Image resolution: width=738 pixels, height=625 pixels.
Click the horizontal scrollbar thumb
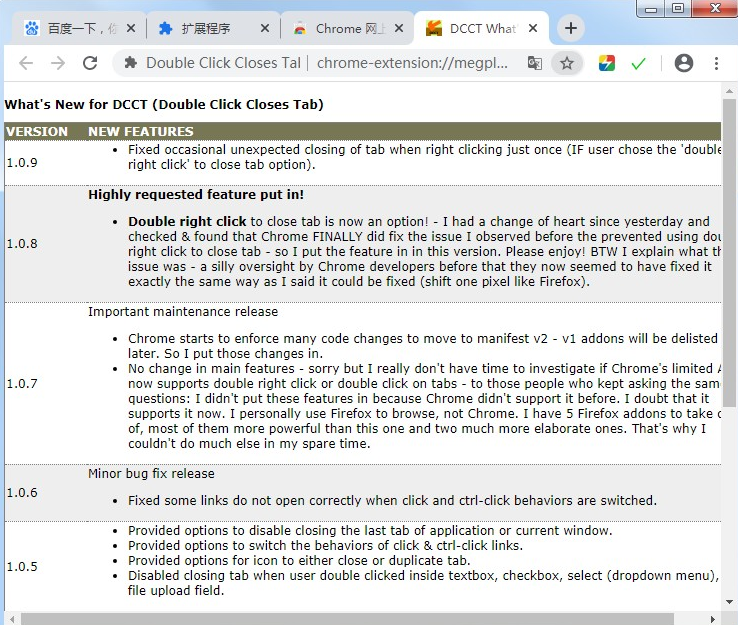347,619
